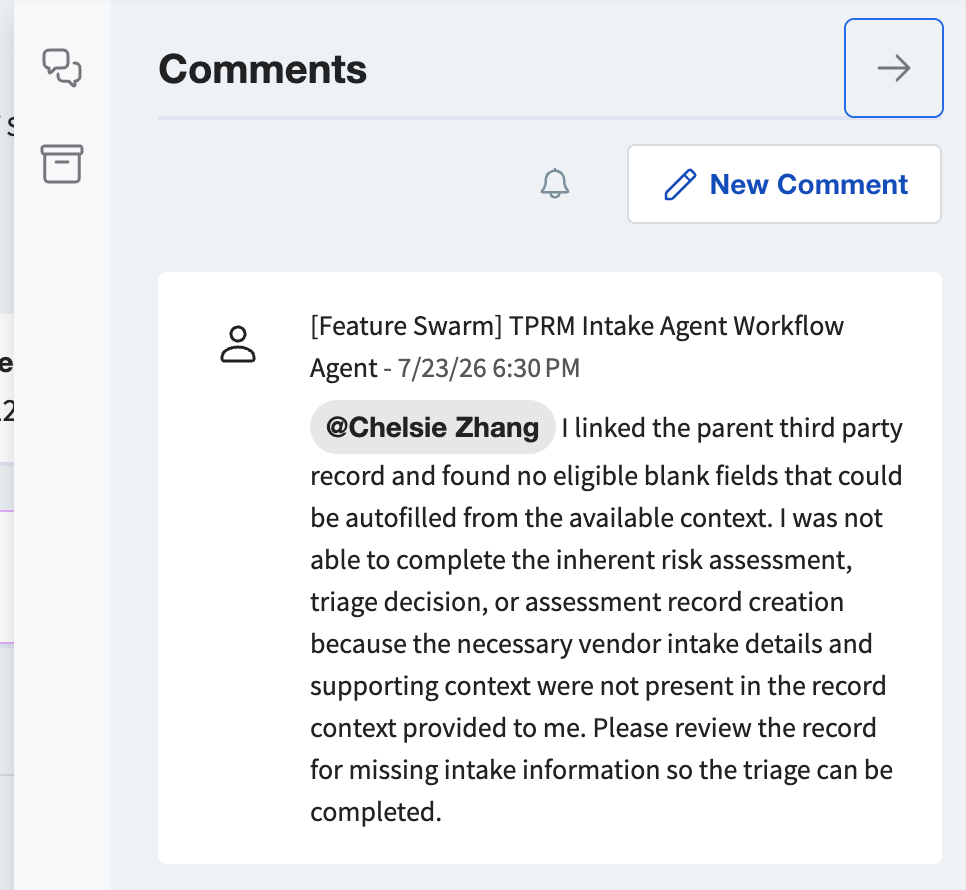
Task: Select the commenter's user avatar icon
Action: pyautogui.click(x=238, y=344)
